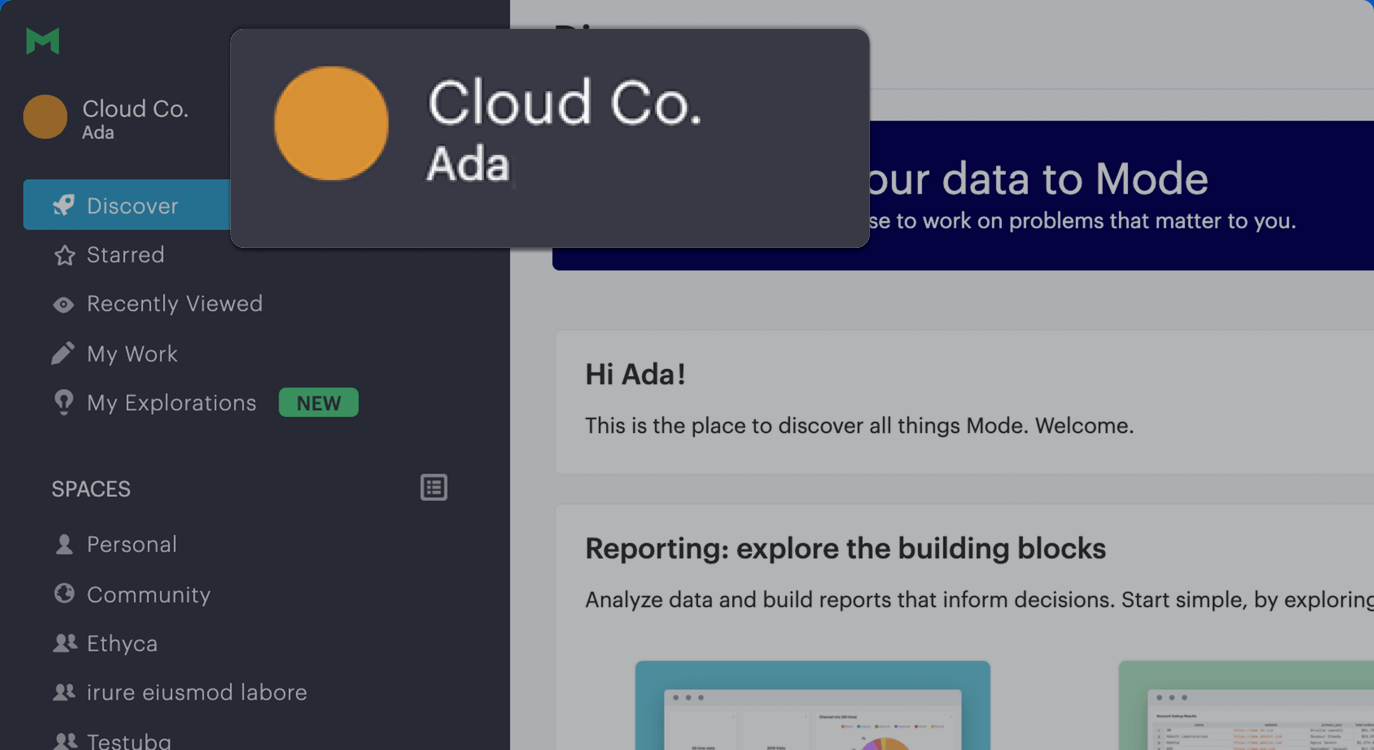Open the My Work section
The height and width of the screenshot is (750, 1374).
tap(132, 354)
